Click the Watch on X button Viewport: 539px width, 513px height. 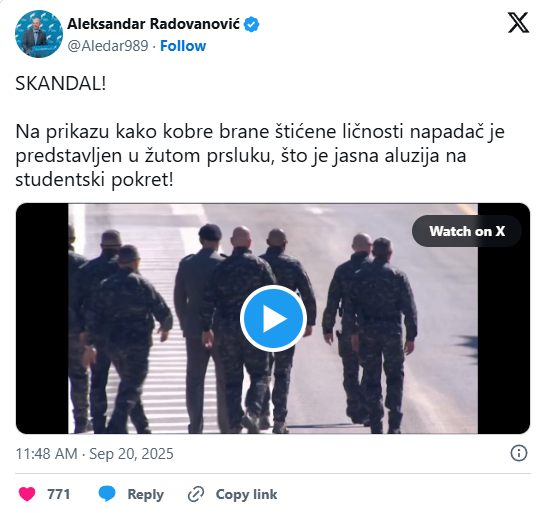pyautogui.click(x=467, y=231)
